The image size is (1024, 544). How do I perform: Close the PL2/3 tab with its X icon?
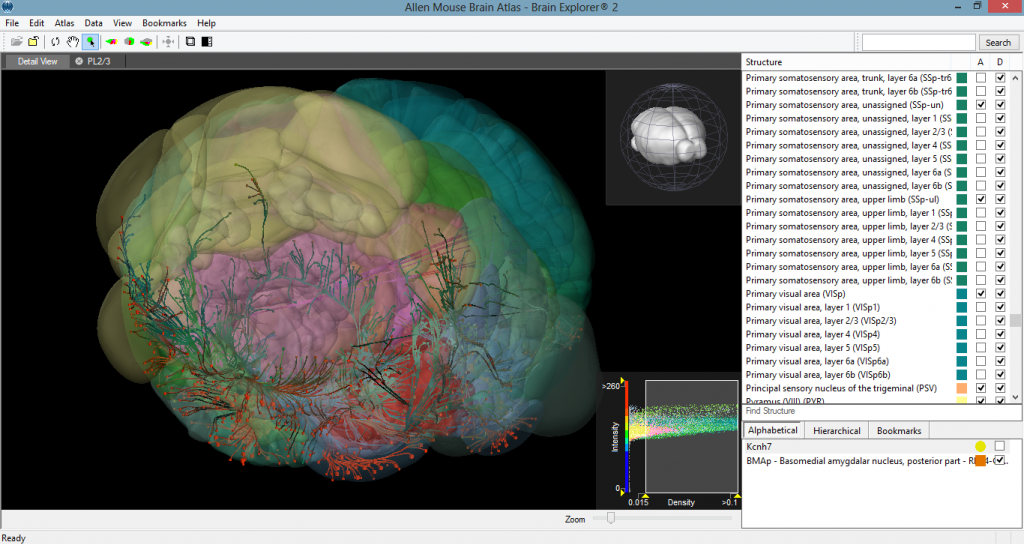pos(79,61)
